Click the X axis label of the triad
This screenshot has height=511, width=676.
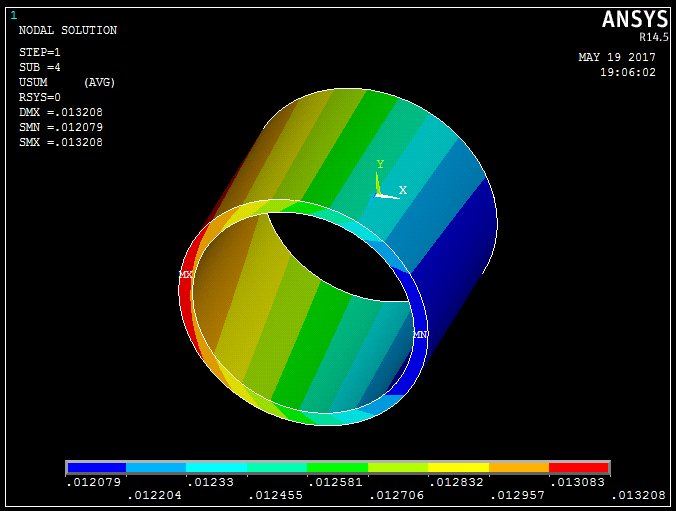tap(403, 190)
